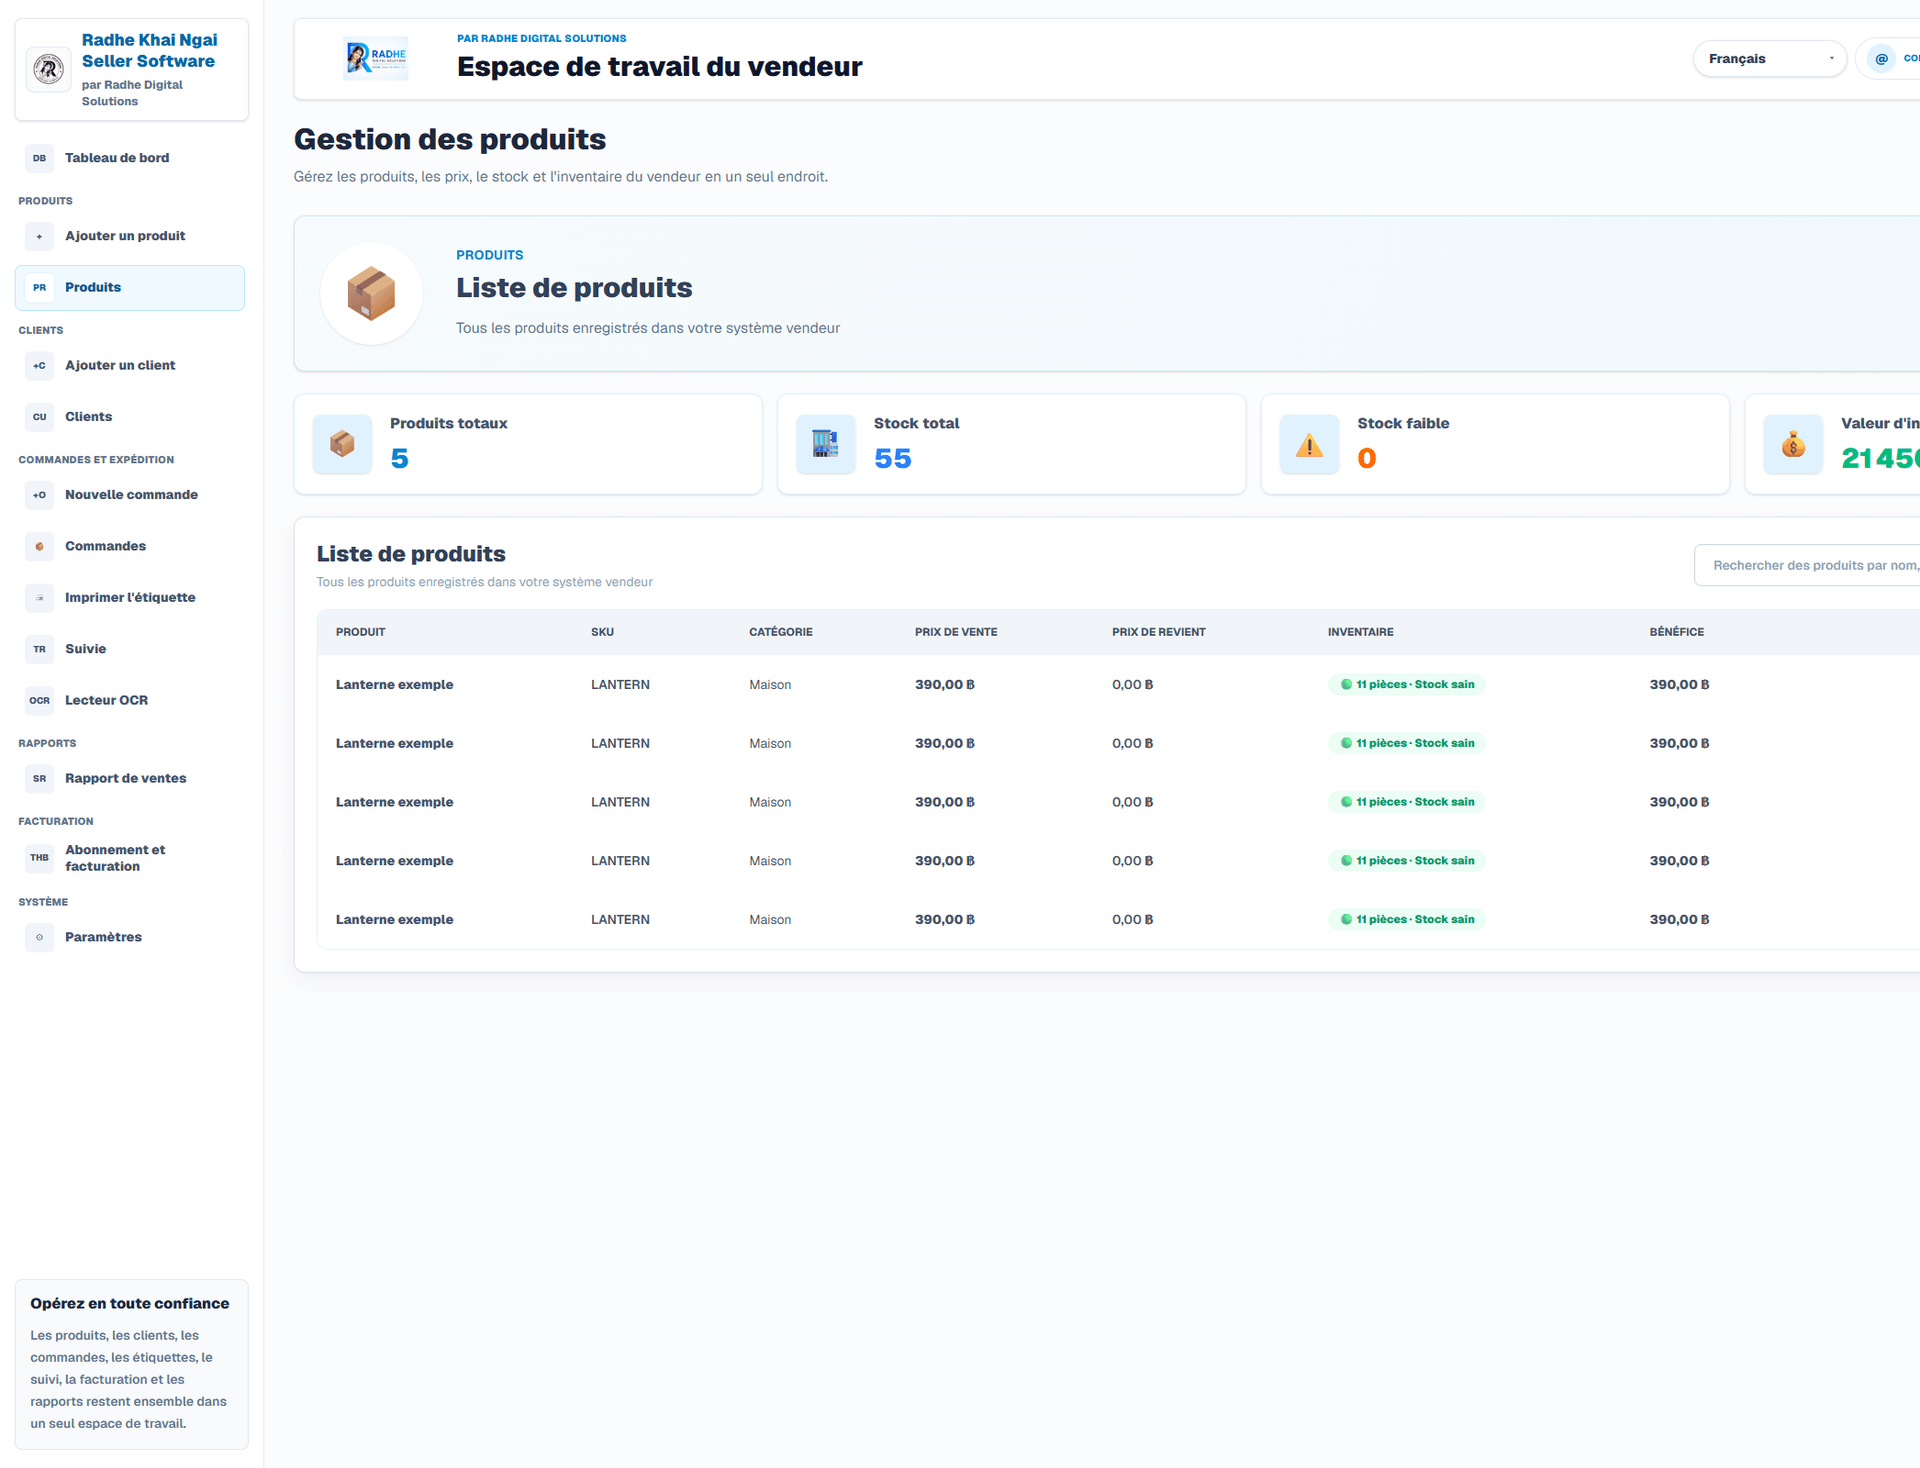Click the INVENTAIRE column header
1920x1468 pixels.
pyautogui.click(x=1360, y=632)
